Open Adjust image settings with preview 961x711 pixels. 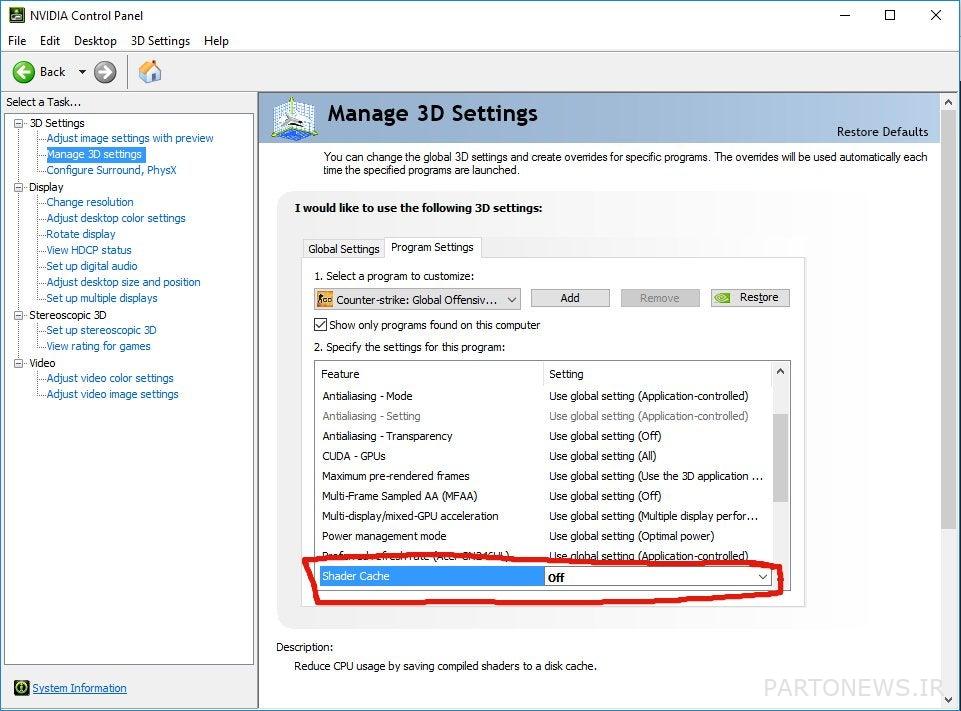point(130,139)
